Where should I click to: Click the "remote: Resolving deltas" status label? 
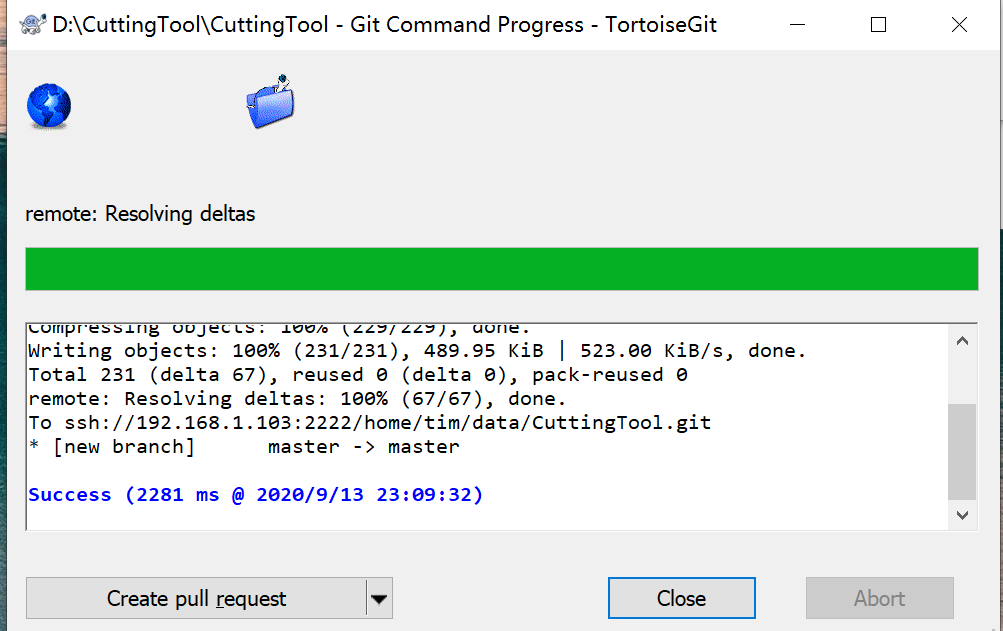click(x=140, y=214)
